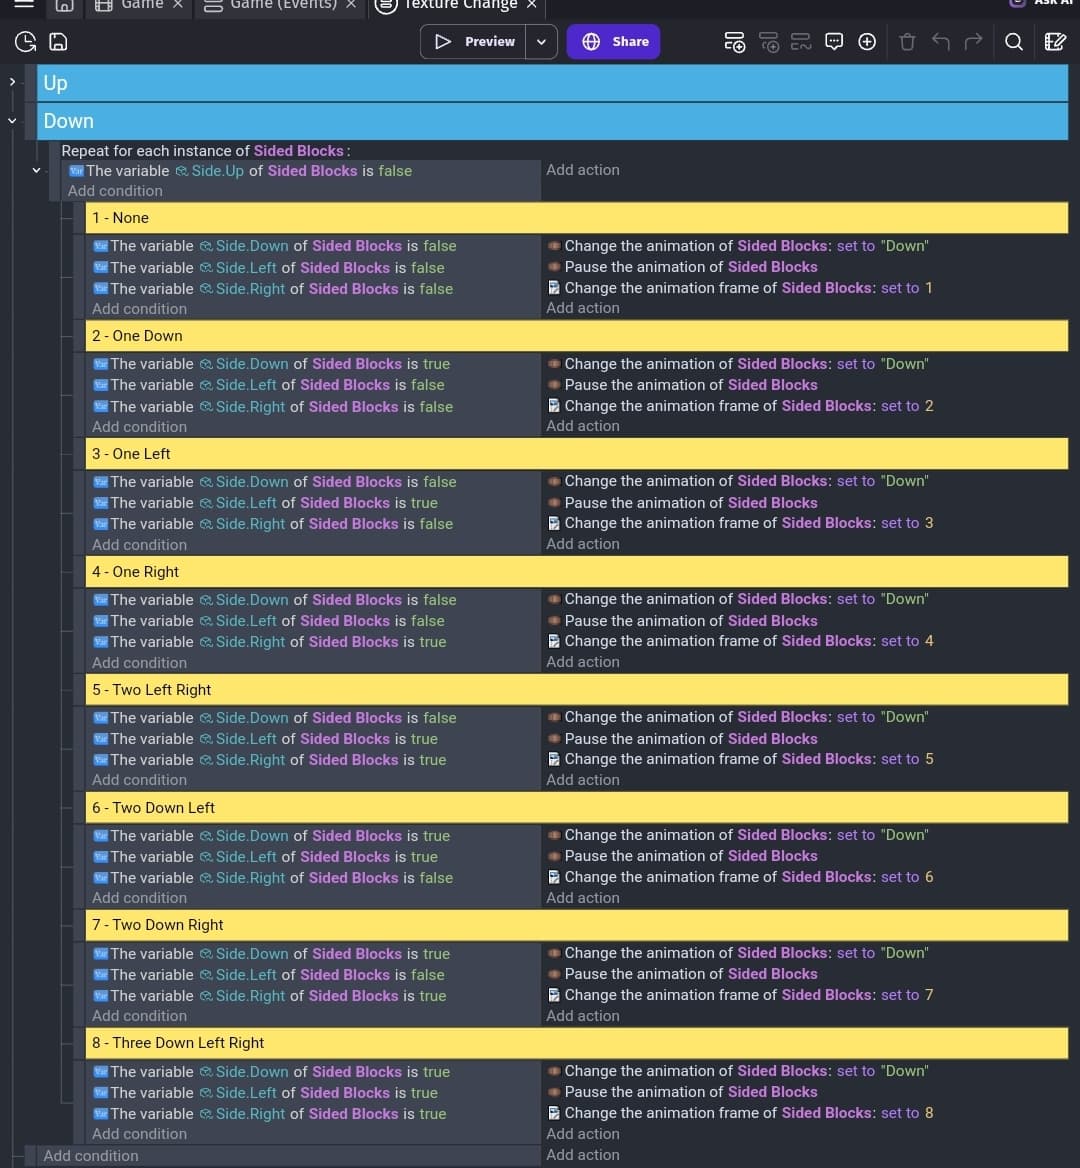Select 'Change the animation' action under '4 - One Right'
Screen dimensions: 1080x1168
[x=738, y=599]
